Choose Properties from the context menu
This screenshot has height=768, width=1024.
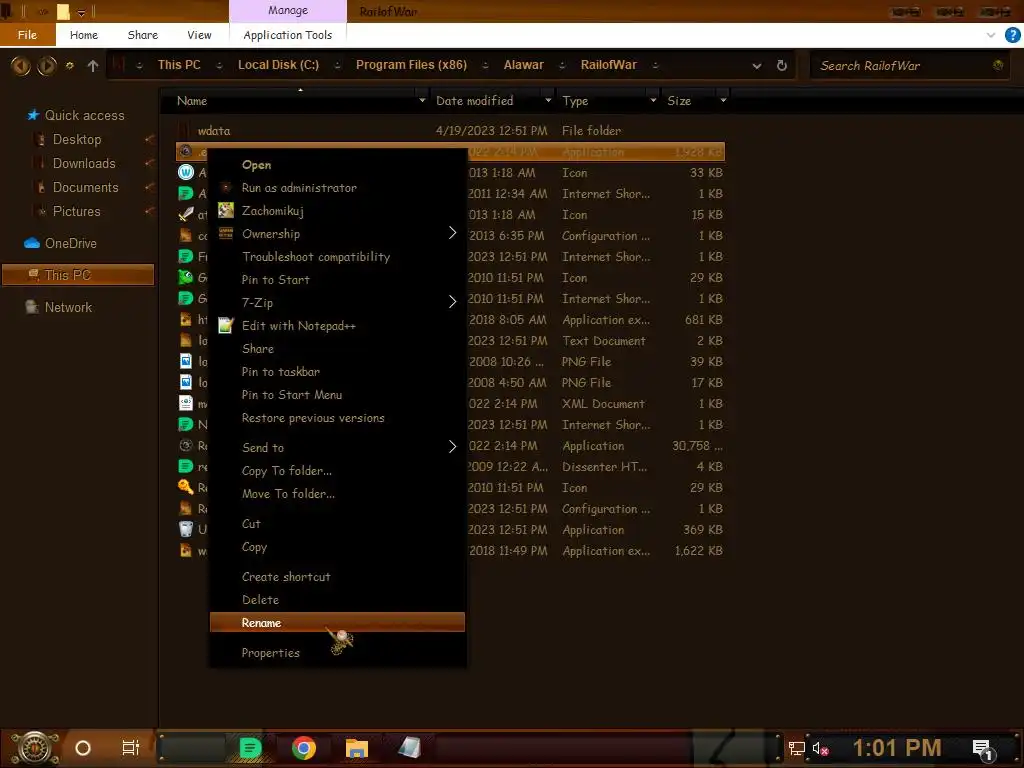270,652
